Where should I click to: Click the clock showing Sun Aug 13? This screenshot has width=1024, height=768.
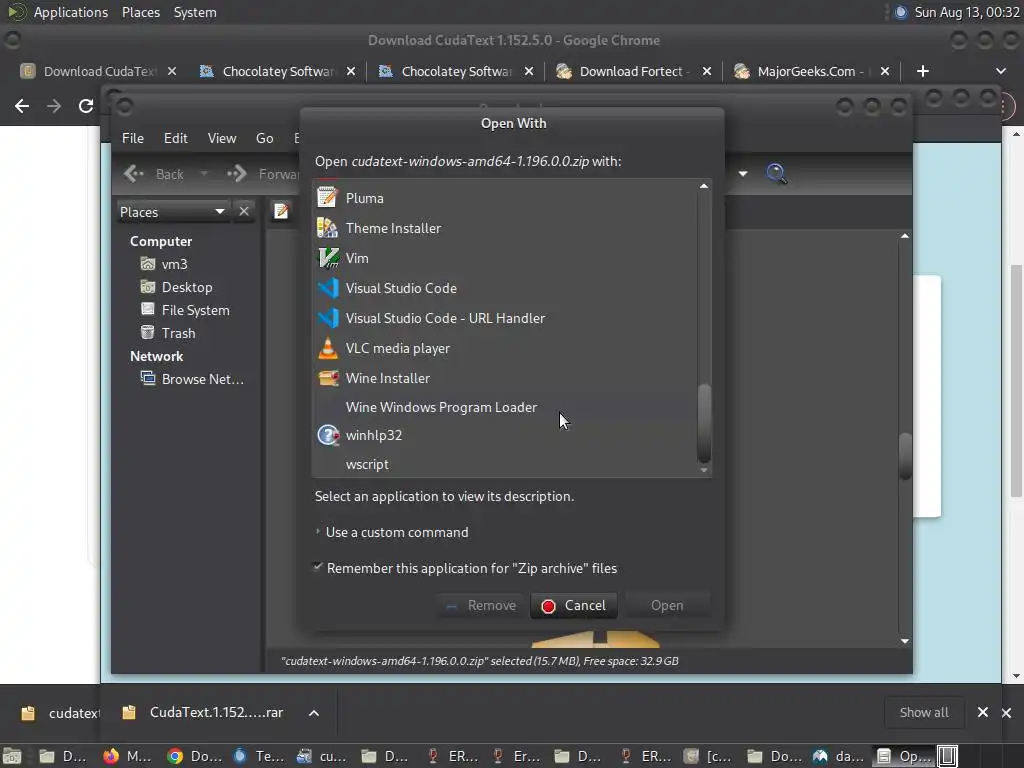[x=967, y=12]
